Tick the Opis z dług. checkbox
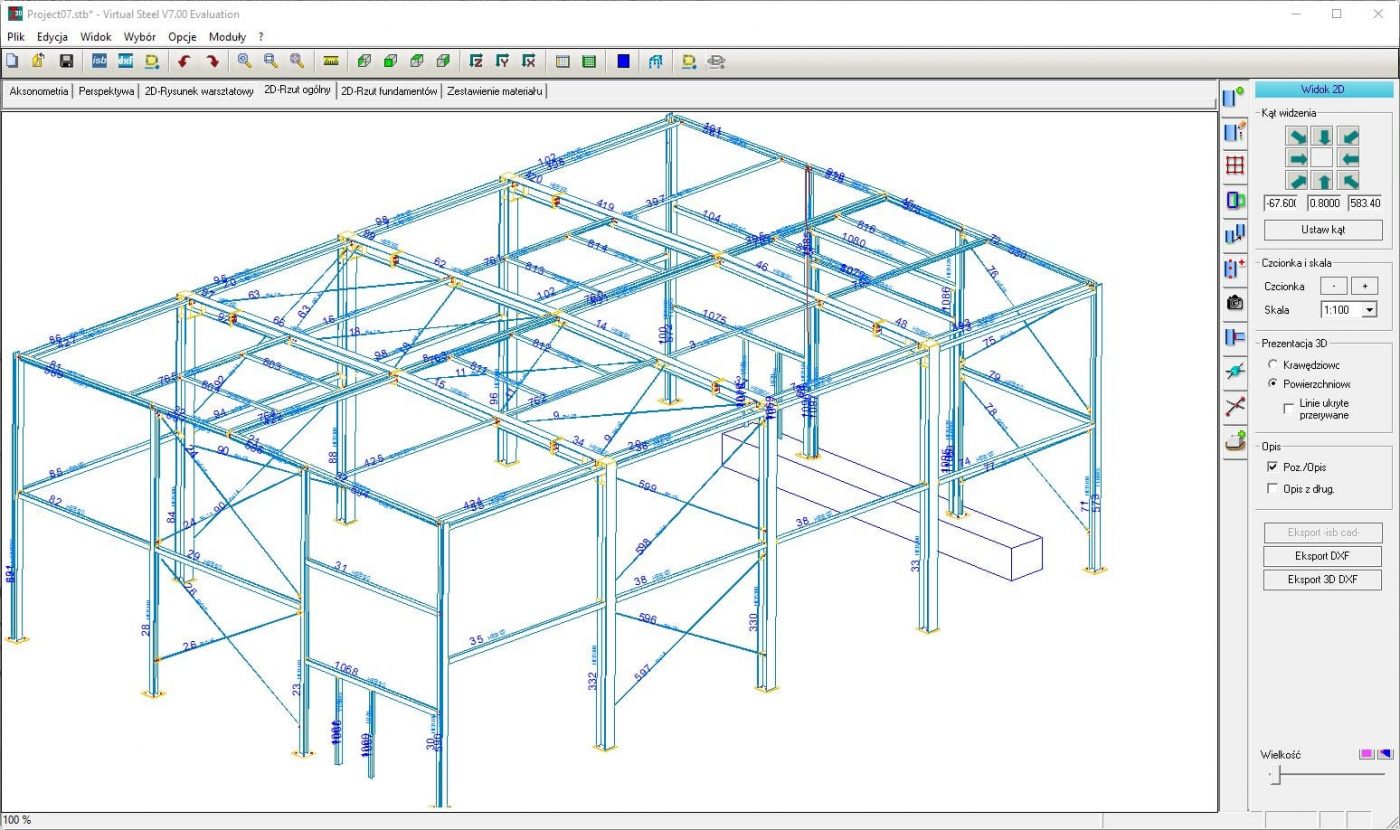The height and width of the screenshot is (830, 1400). (1272, 489)
